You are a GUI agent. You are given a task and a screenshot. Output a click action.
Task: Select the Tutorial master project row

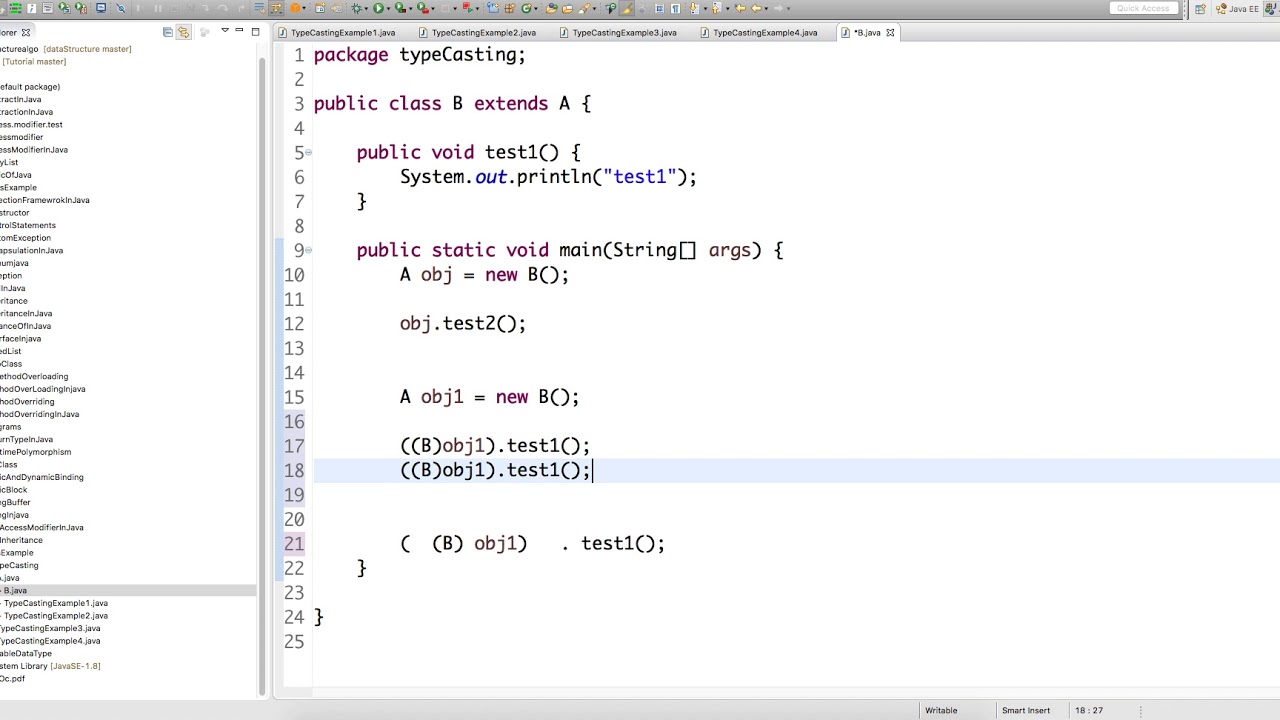pos(34,62)
